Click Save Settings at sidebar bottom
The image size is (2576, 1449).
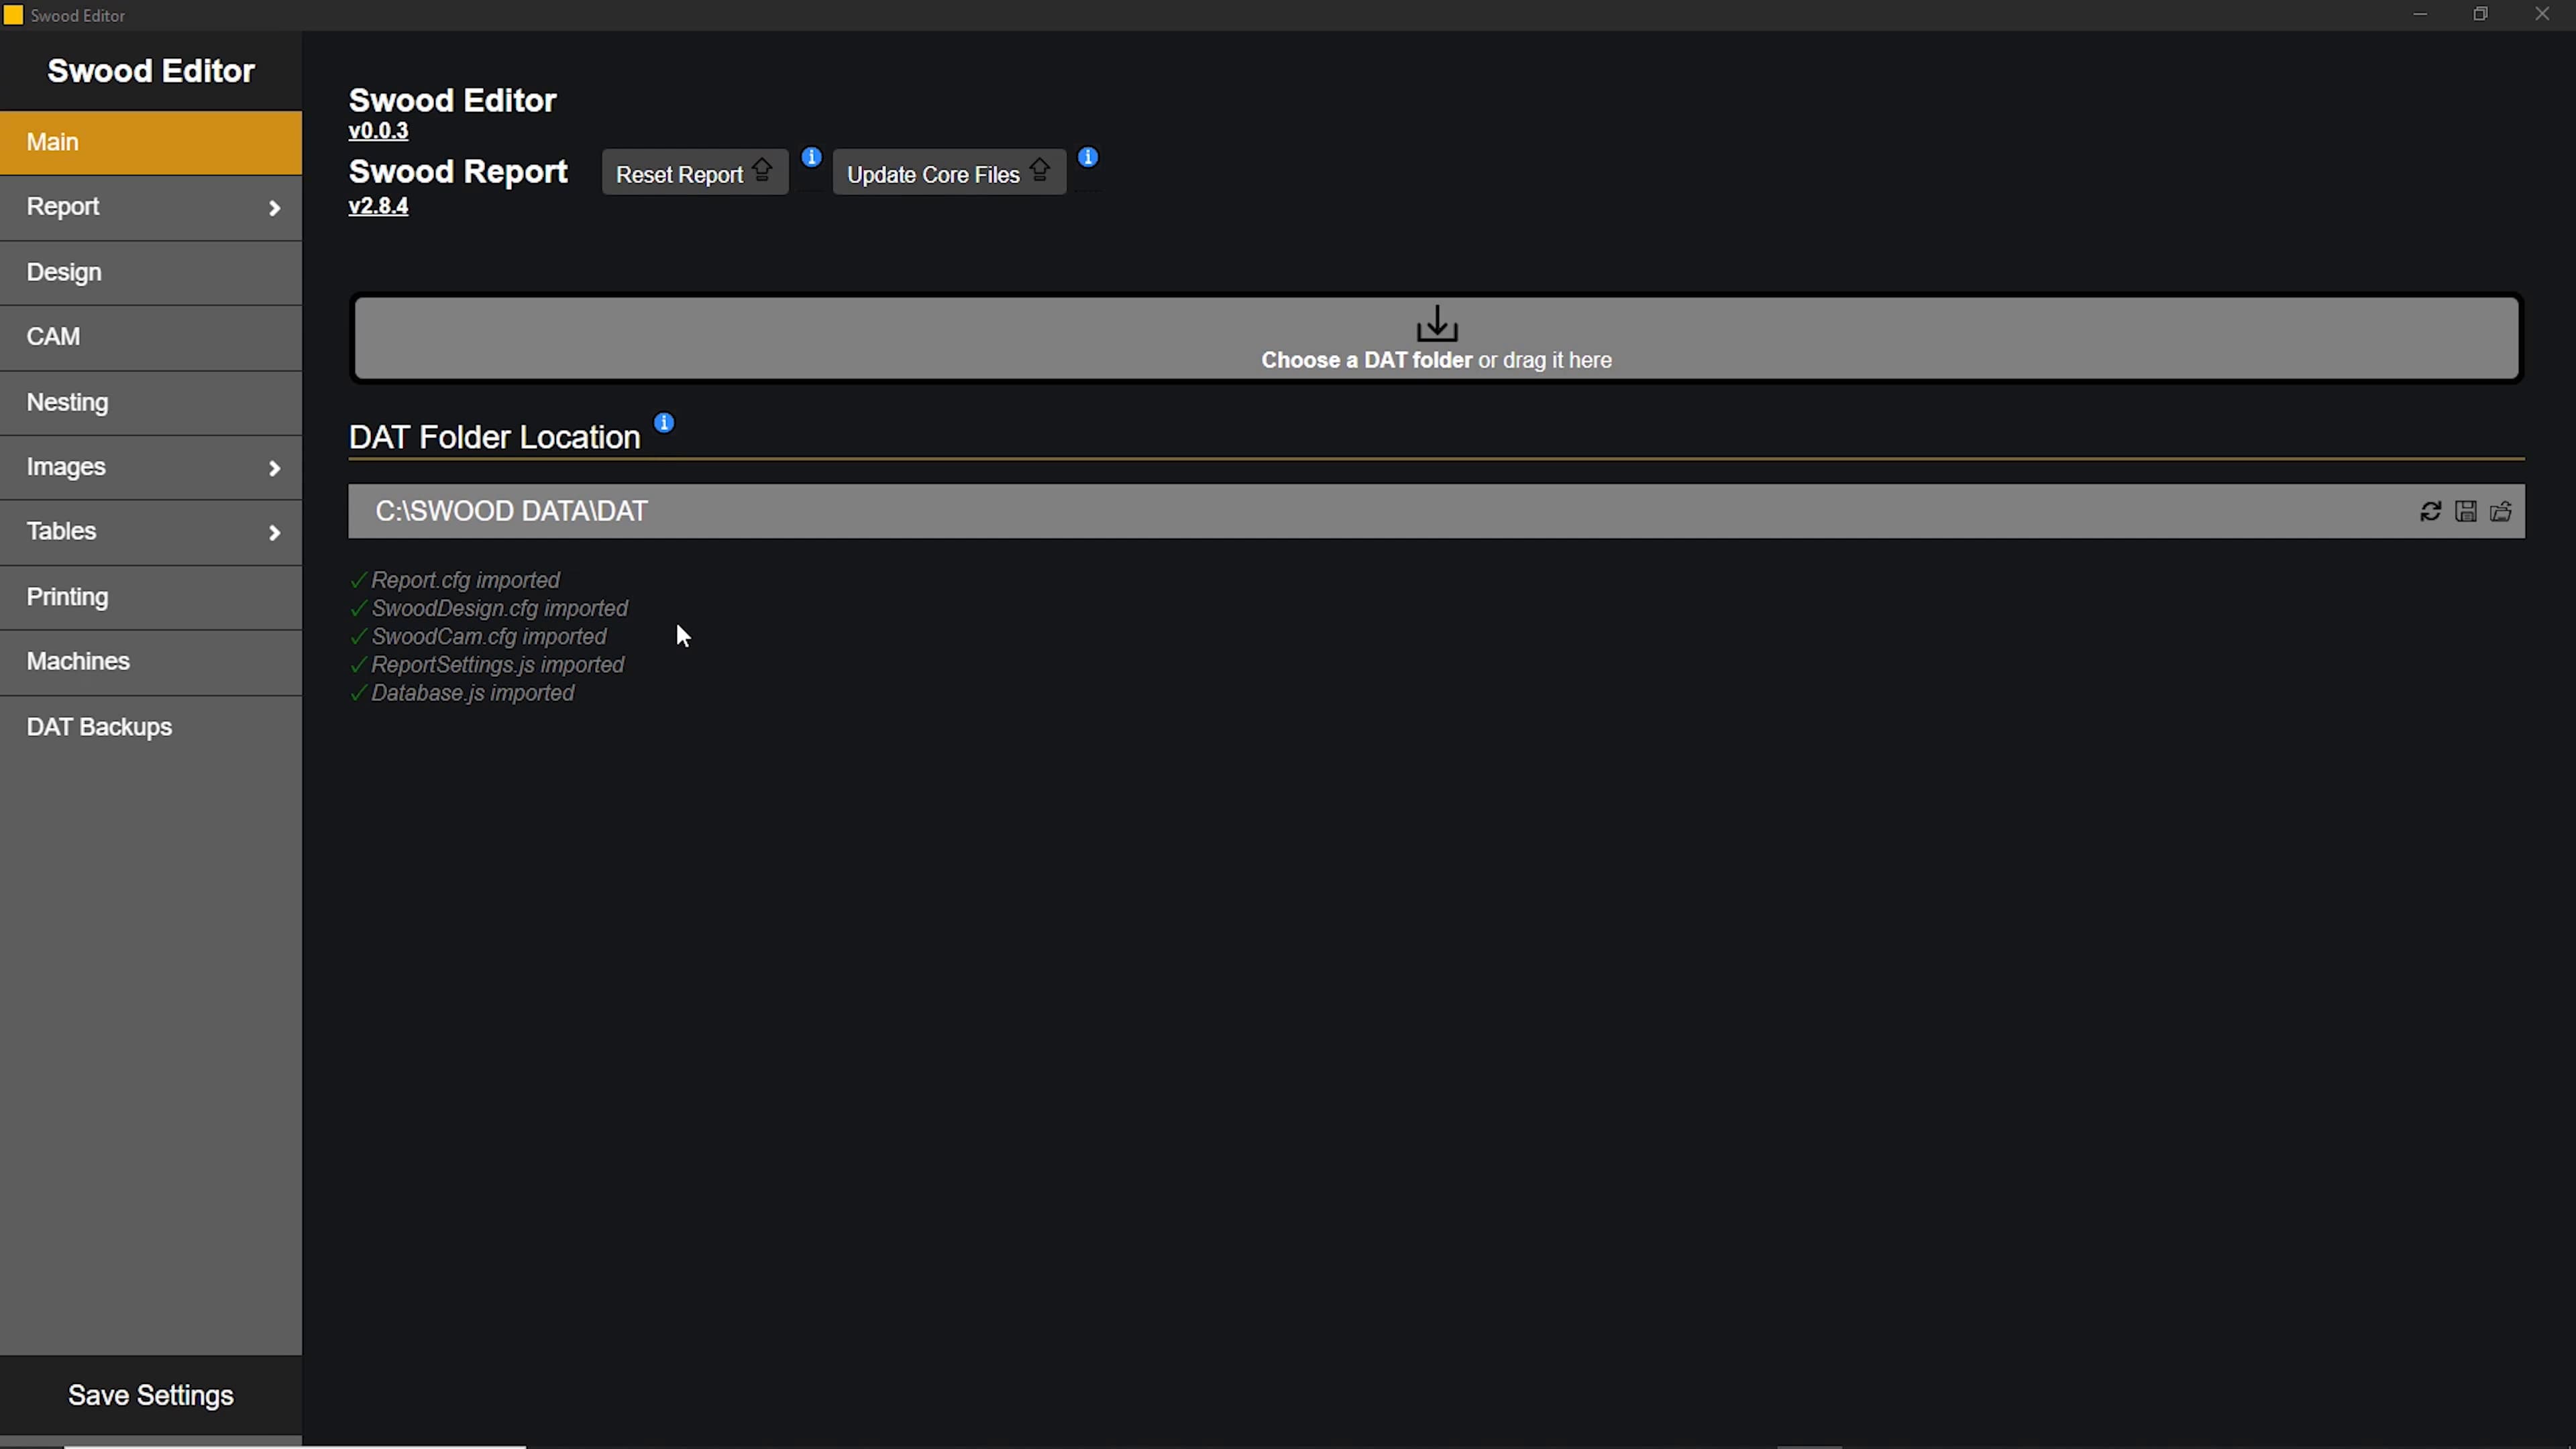[151, 1395]
